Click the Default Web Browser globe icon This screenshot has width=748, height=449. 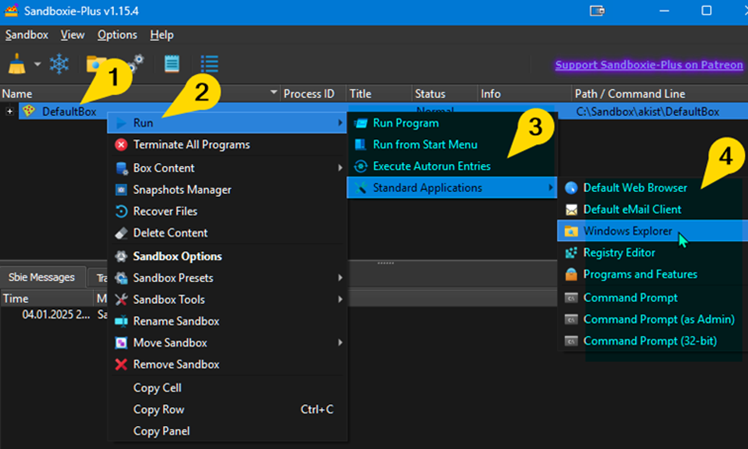click(571, 188)
